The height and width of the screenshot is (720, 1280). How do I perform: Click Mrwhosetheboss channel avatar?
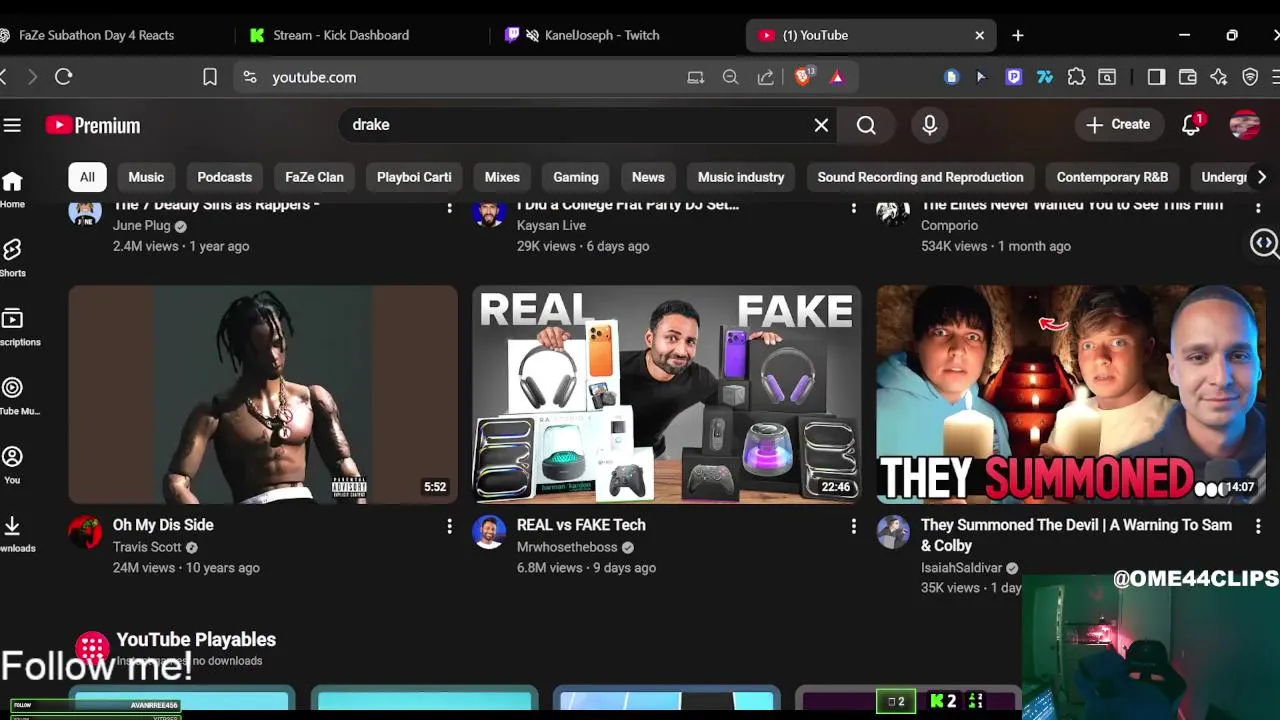[489, 532]
